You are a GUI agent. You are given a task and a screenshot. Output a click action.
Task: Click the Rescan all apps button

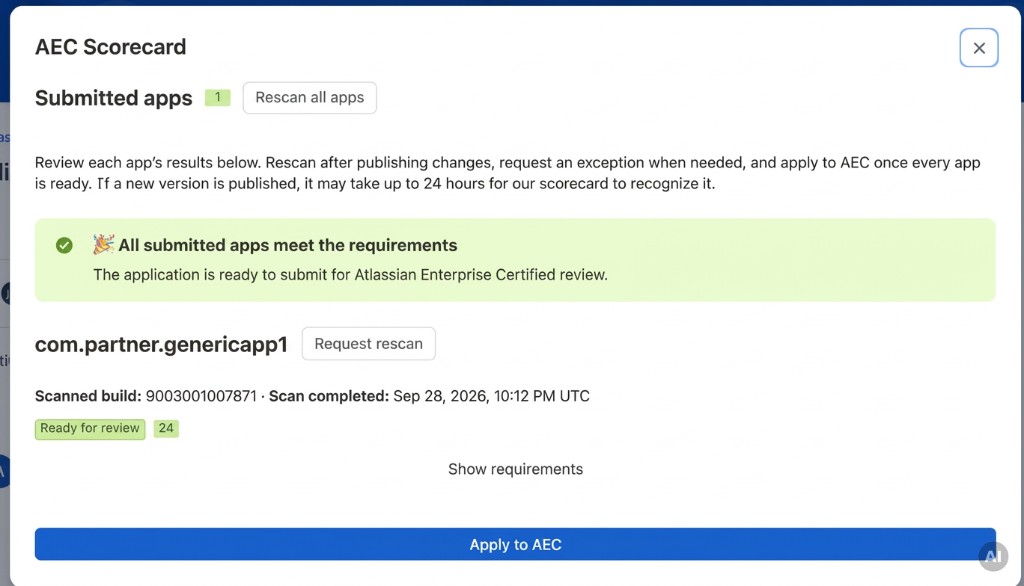pos(310,97)
